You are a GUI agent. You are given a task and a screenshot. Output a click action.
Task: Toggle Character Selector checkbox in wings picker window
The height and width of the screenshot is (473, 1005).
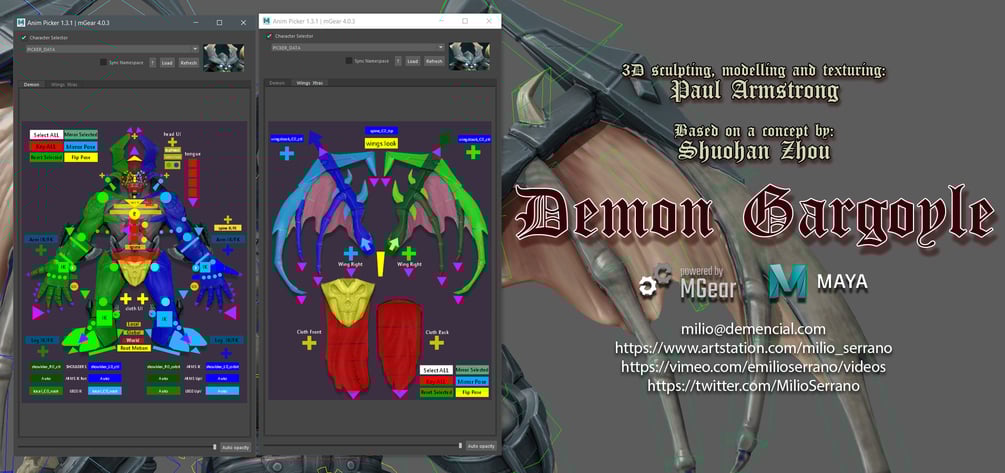point(269,37)
